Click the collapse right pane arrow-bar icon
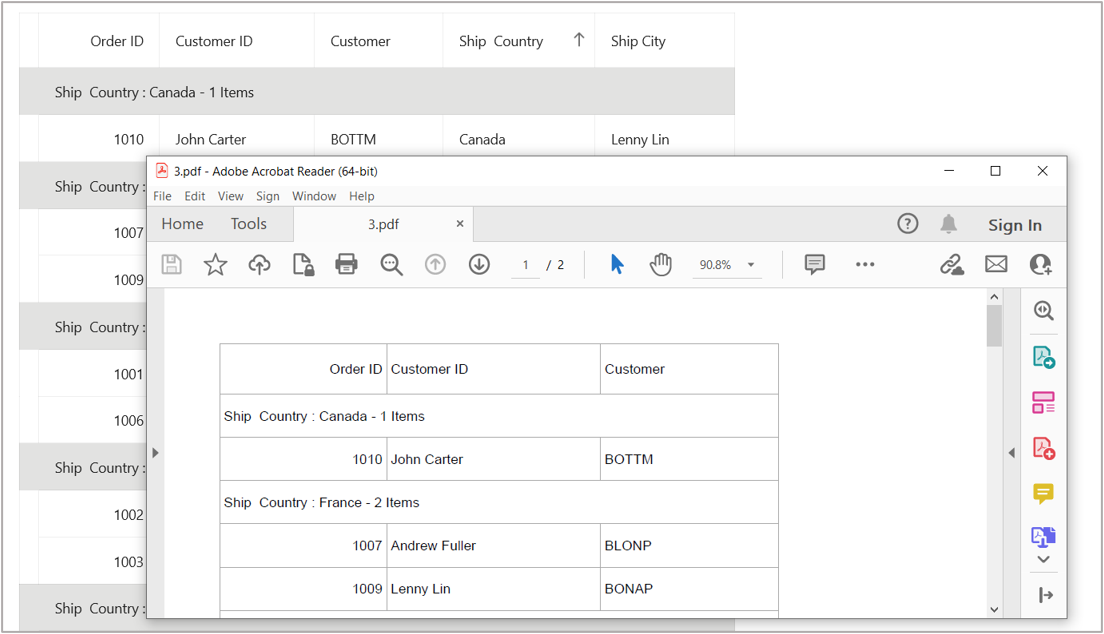 click(1046, 595)
